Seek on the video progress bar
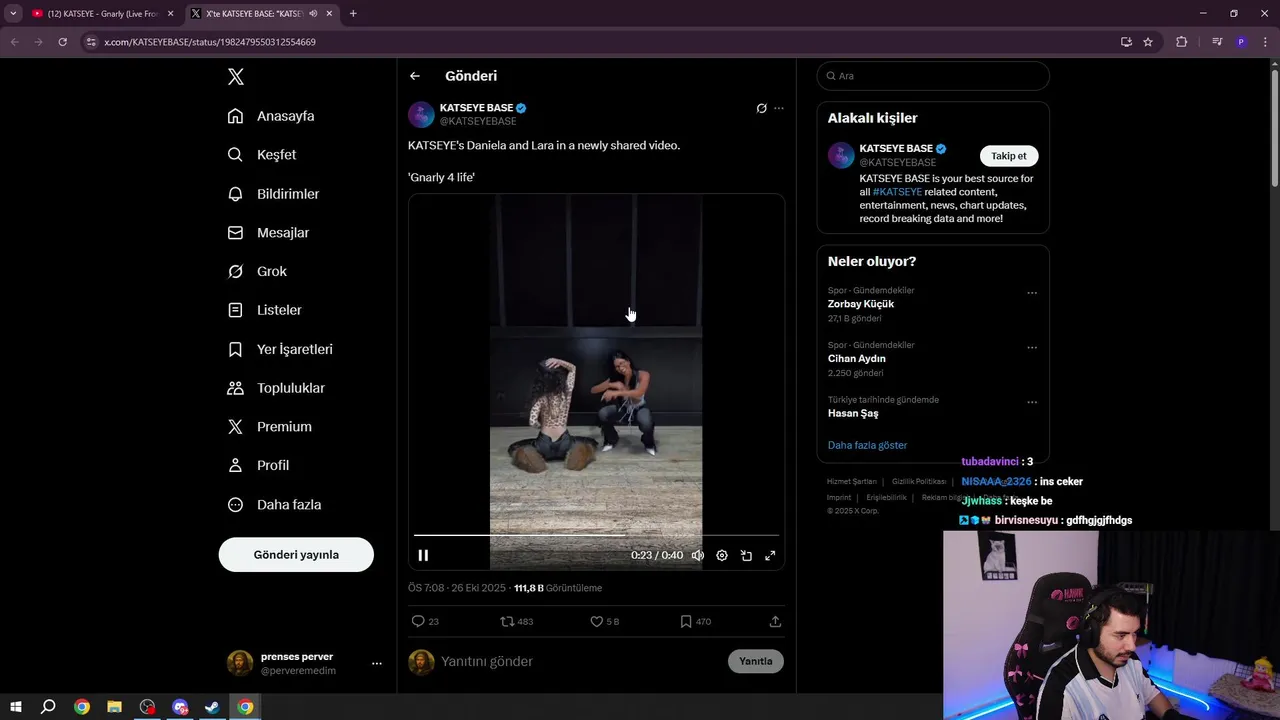1280x720 pixels. 596,535
